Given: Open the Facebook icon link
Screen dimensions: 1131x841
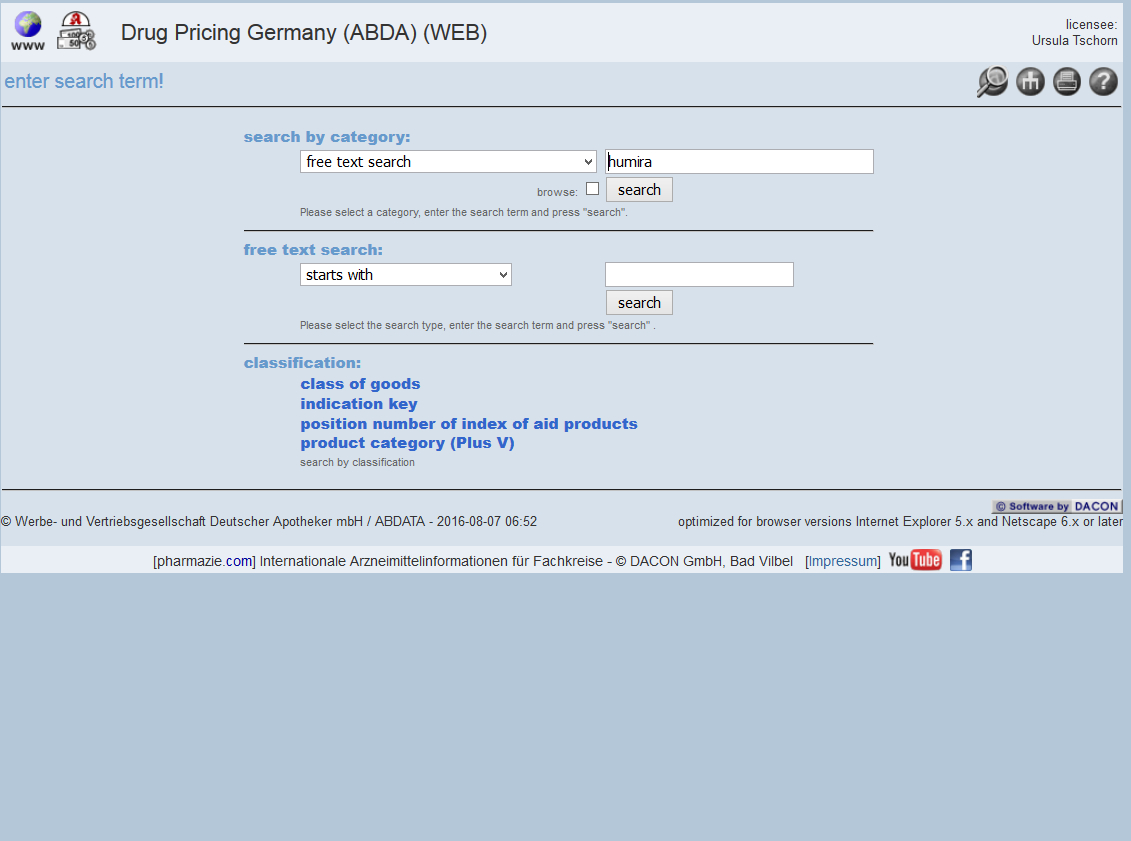Looking at the screenshot, I should (960, 560).
